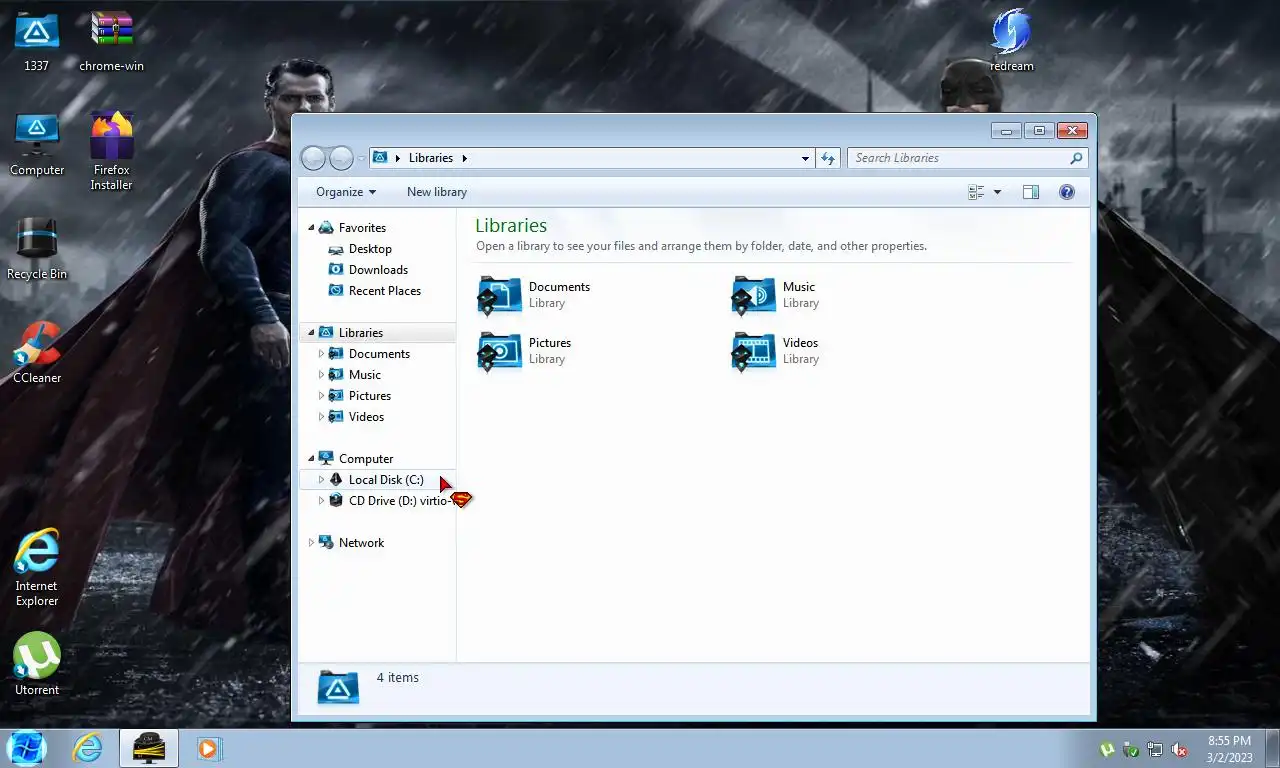Expand Pictures in navigation tree
Viewport: 1280px width, 768px height.
(321, 396)
